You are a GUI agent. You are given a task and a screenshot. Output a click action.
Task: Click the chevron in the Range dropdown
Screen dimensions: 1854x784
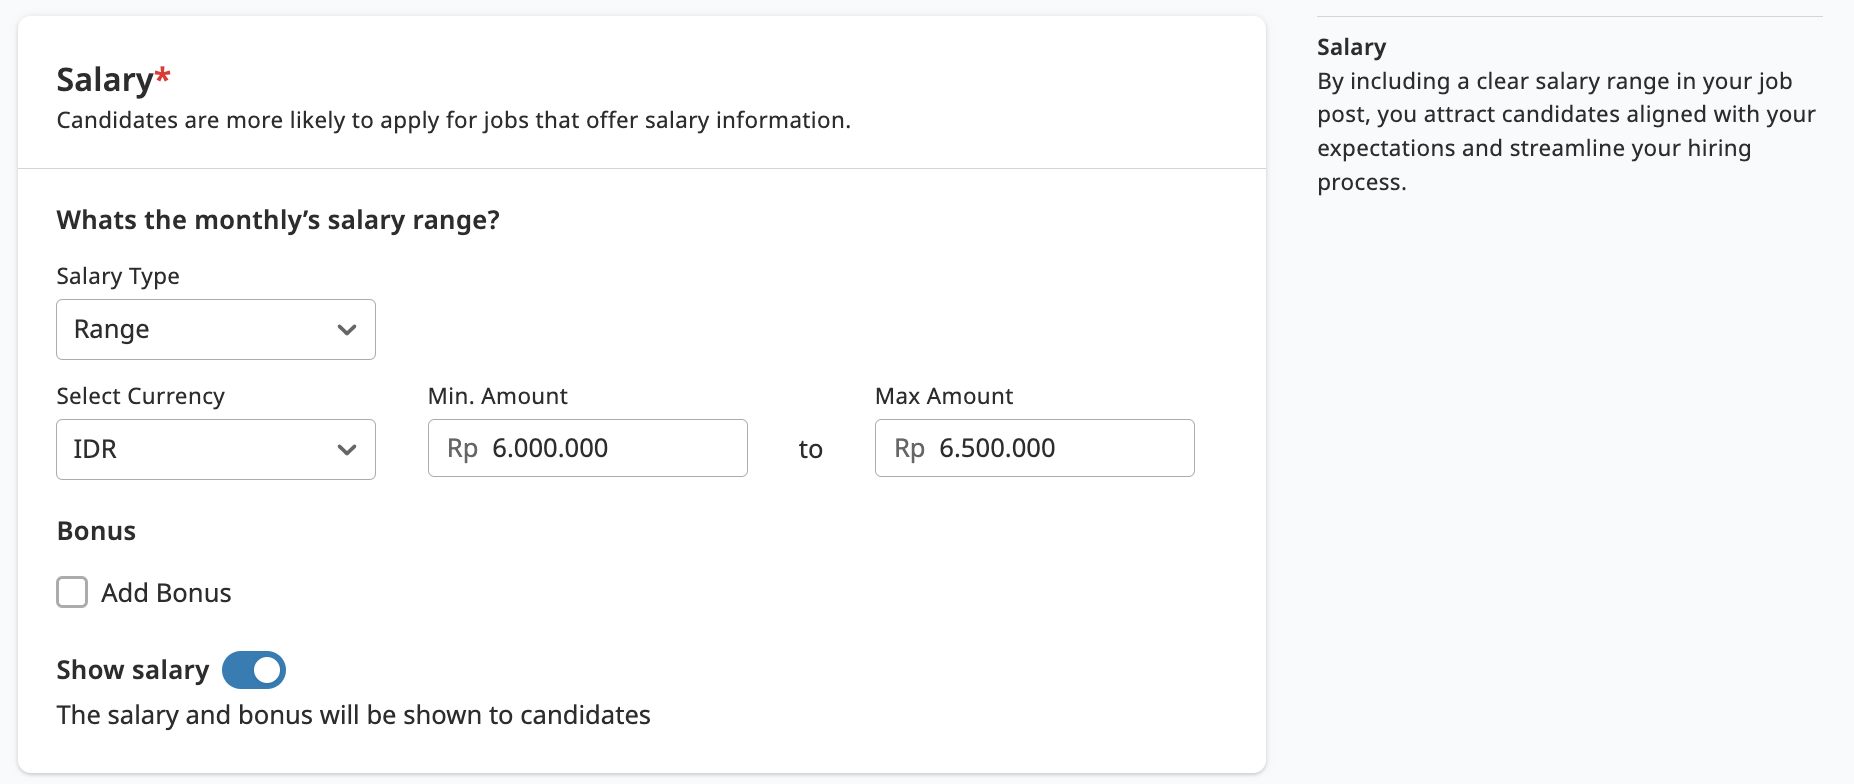(347, 330)
